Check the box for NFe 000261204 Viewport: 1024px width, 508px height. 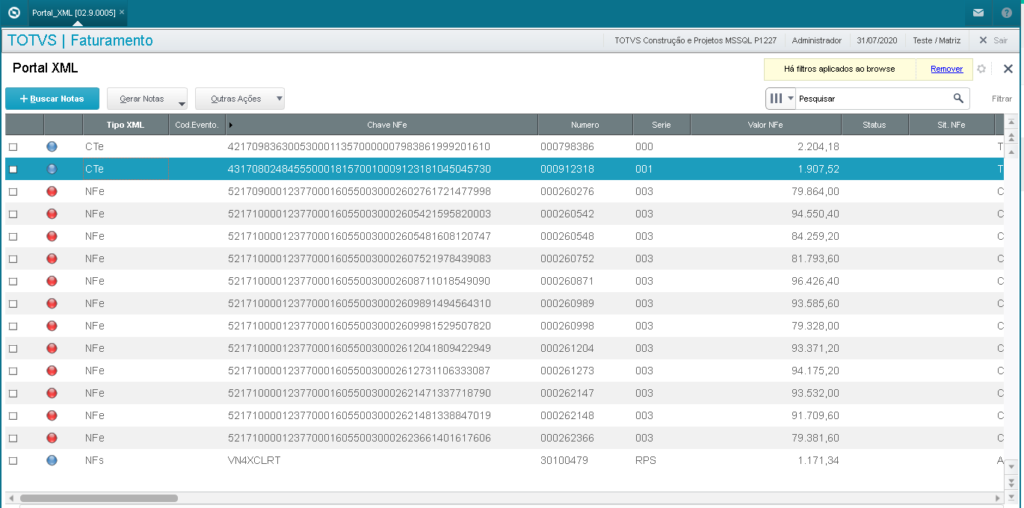13,349
